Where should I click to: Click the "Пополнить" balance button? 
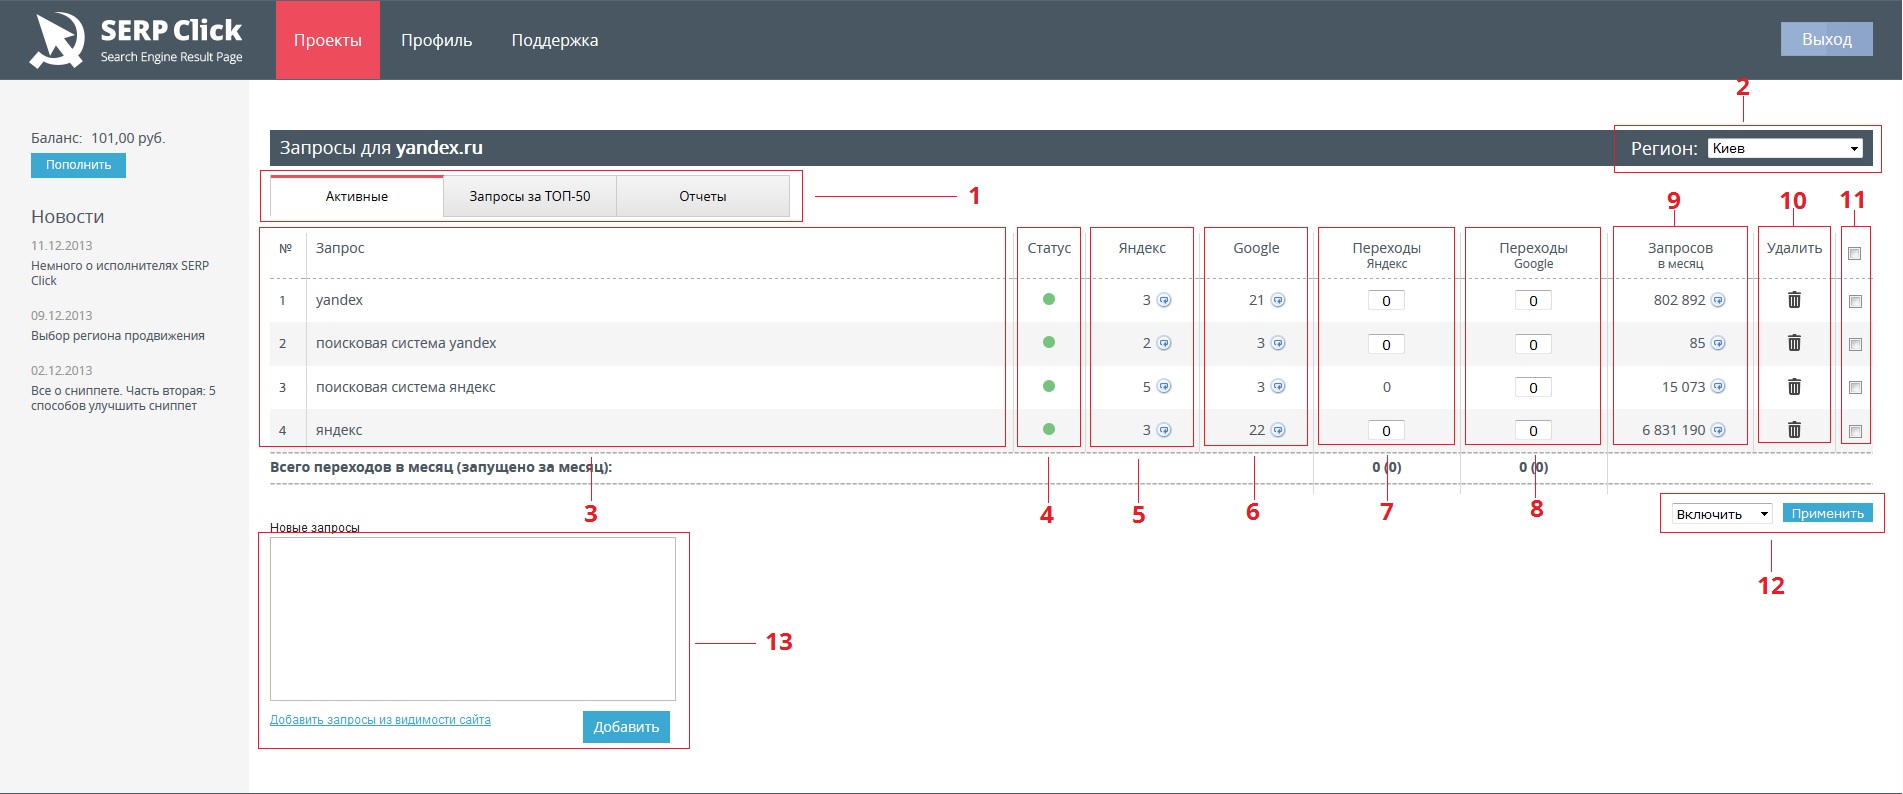pos(78,165)
